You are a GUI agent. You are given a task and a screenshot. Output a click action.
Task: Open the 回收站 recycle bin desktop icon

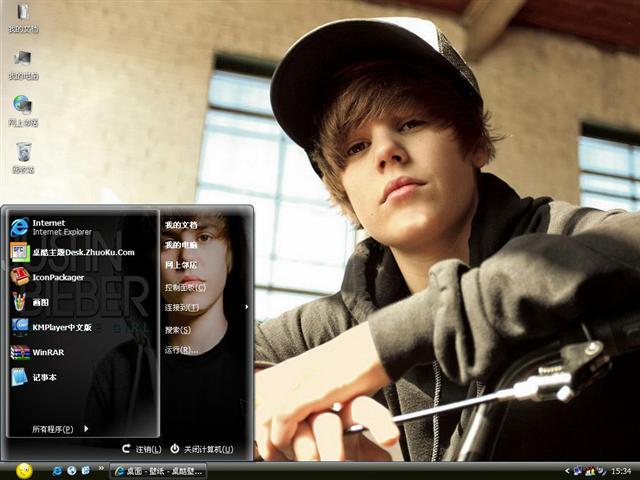(x=23, y=158)
